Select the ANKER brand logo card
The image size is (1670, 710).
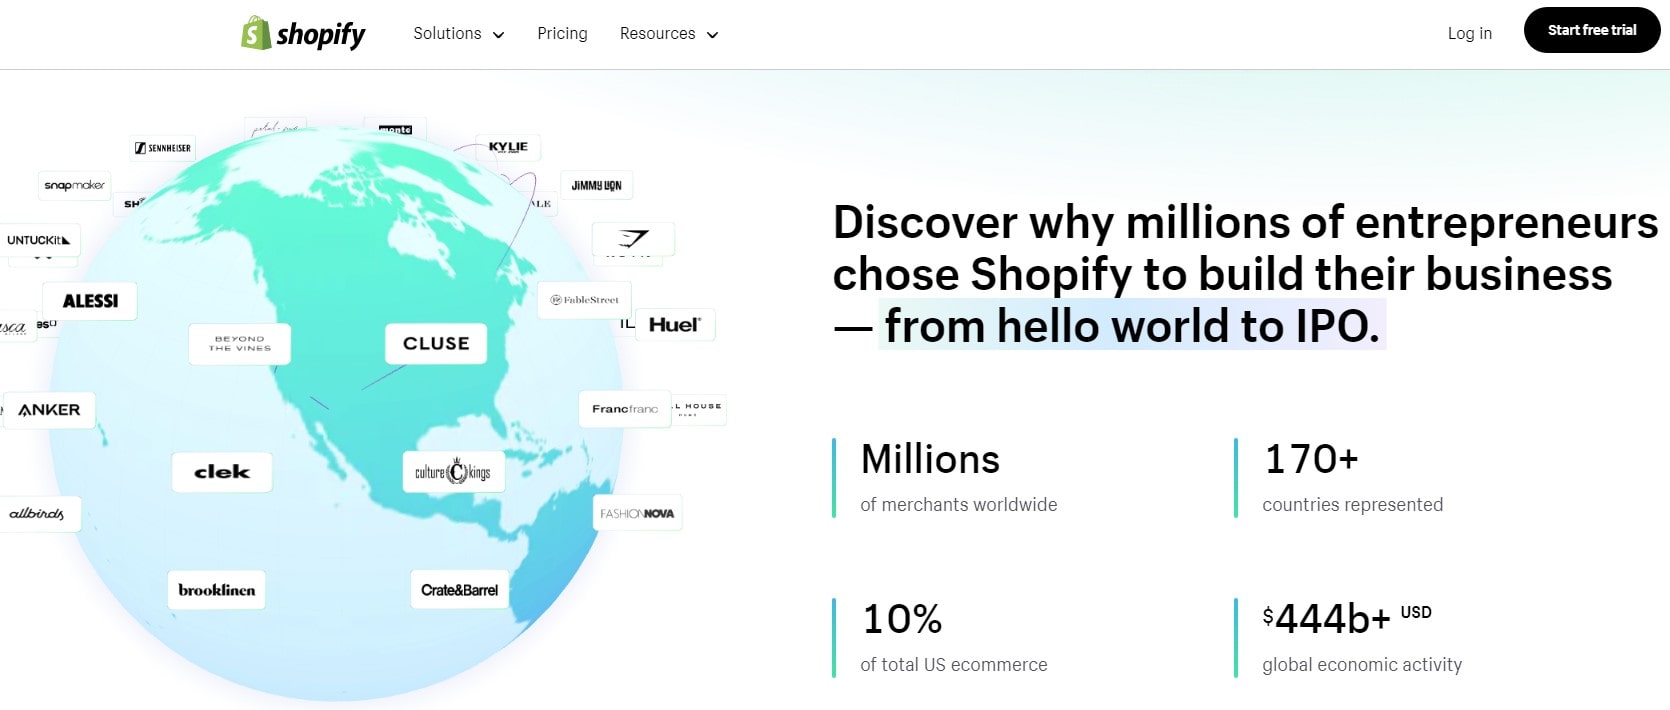(49, 410)
